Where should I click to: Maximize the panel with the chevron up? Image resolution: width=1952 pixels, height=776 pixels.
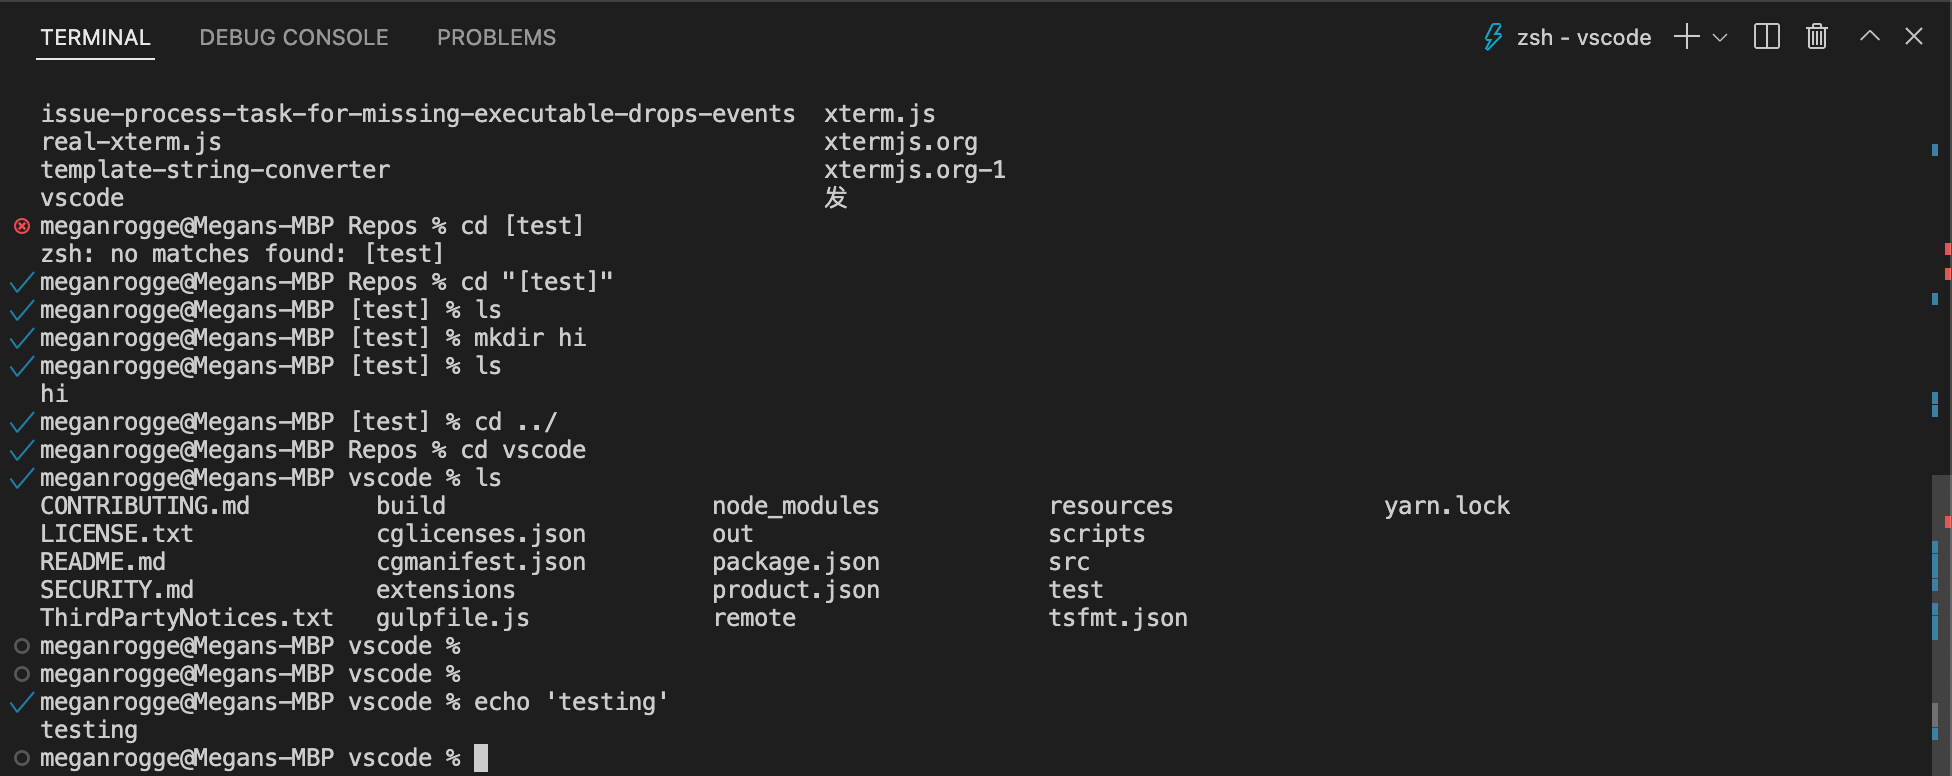(1868, 36)
